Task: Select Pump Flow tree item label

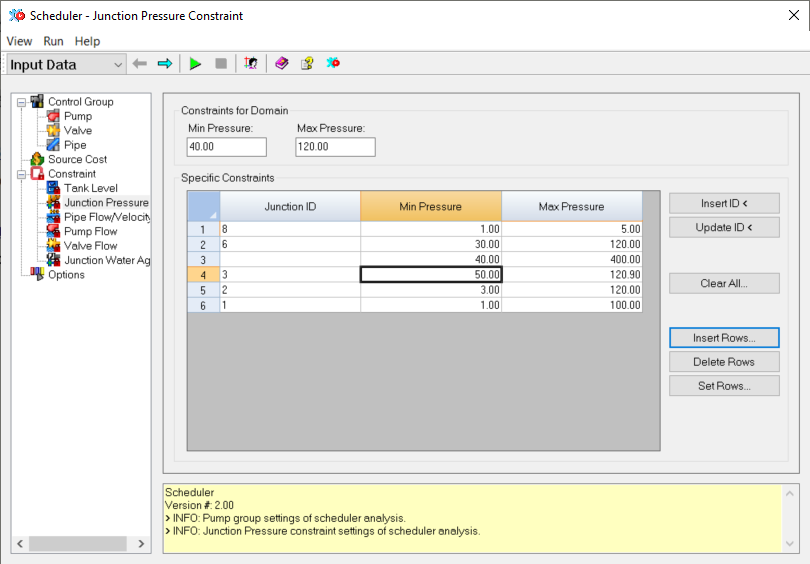Action: pos(90,231)
